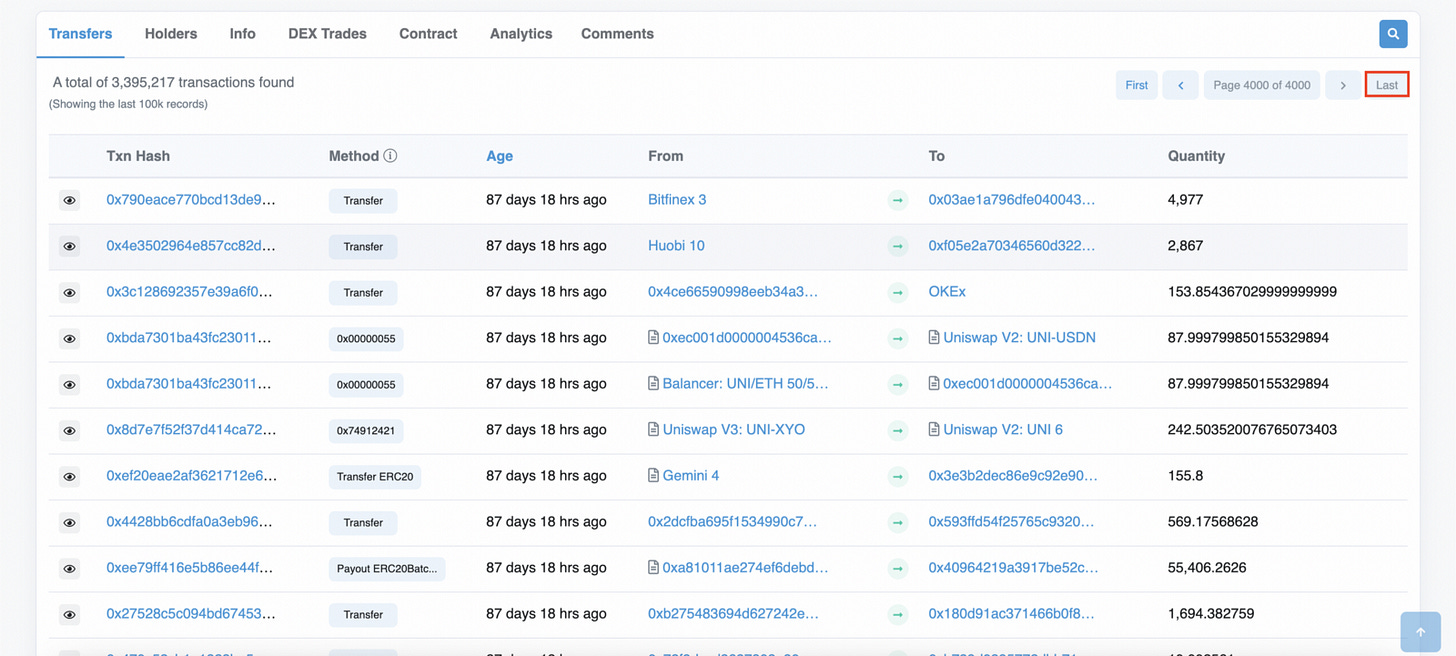This screenshot has width=1456, height=656.
Task: Click contract icon beside Uniswap V2: UNI 6
Action: click(934, 430)
